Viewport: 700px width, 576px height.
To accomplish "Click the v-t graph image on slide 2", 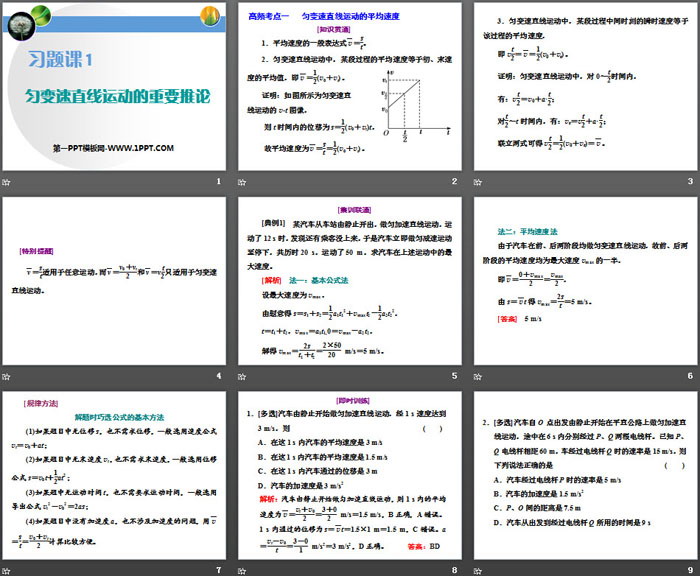I will (417, 105).
